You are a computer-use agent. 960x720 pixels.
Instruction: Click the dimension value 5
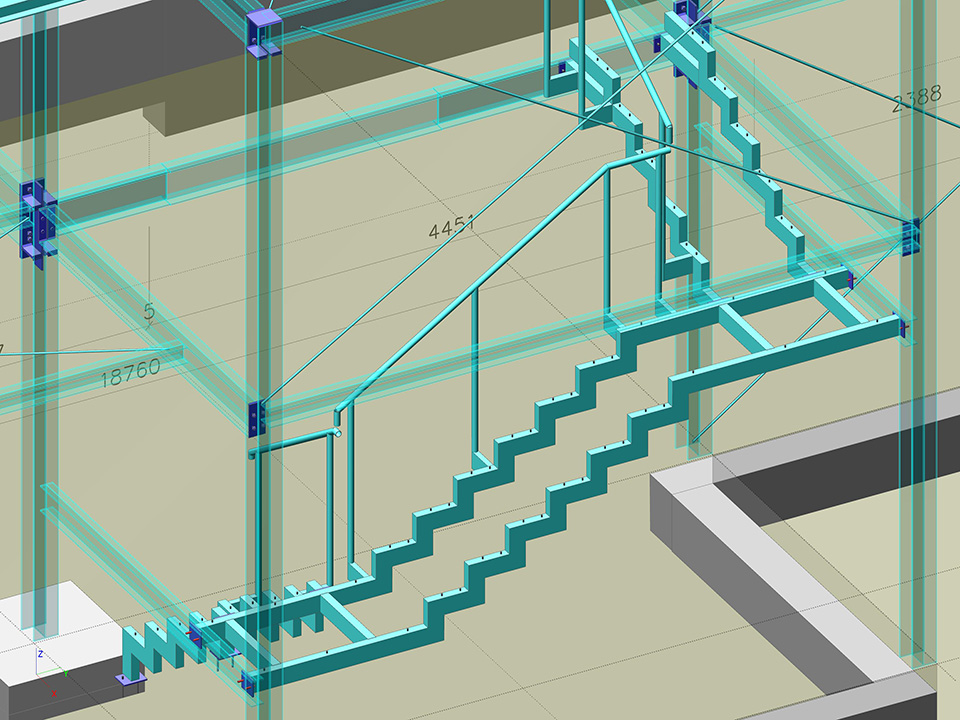pos(149,312)
